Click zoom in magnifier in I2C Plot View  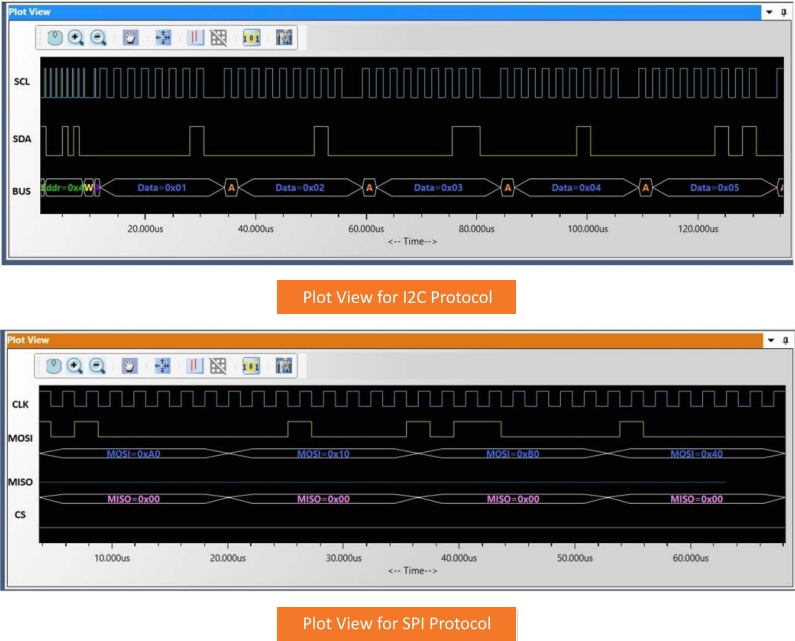76,38
